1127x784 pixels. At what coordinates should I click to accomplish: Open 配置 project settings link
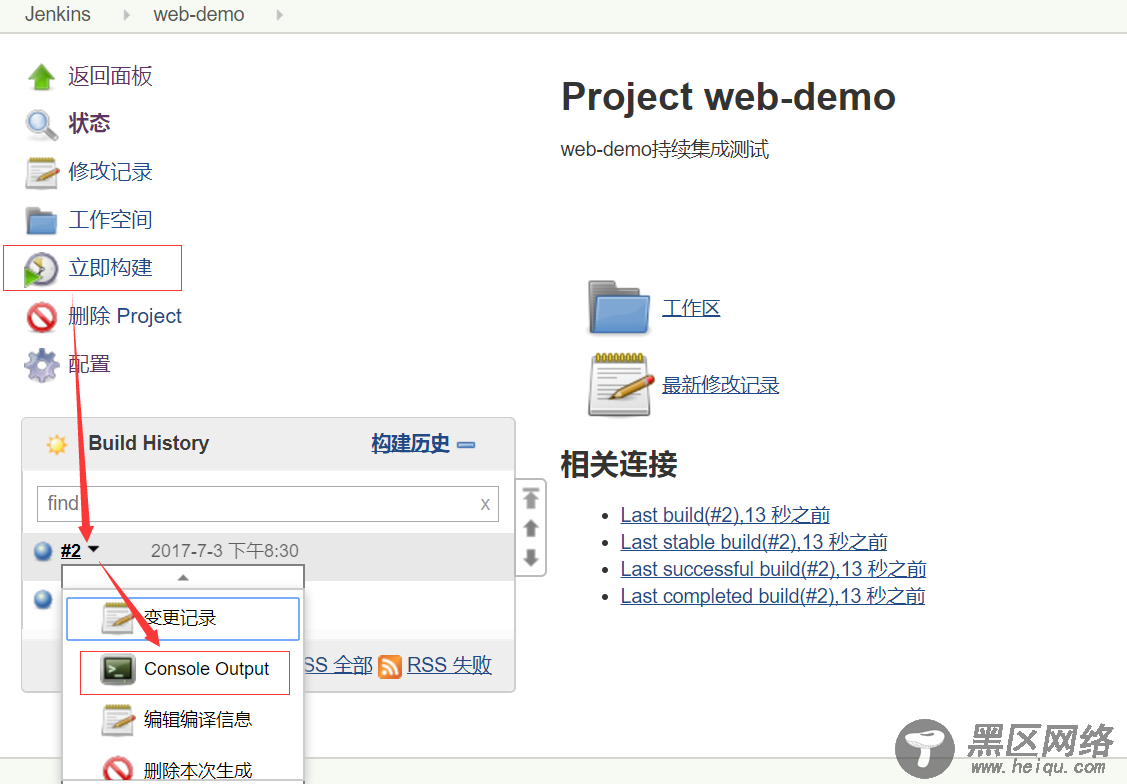89,364
